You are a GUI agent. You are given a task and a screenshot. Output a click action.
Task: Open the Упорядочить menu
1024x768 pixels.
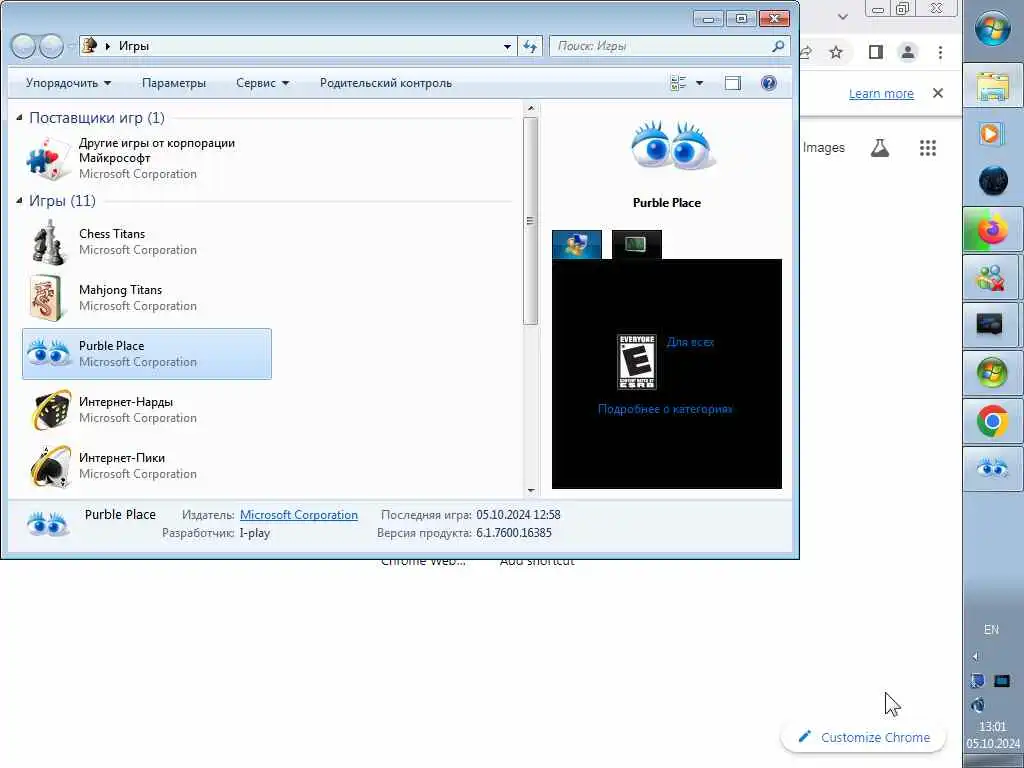point(69,83)
